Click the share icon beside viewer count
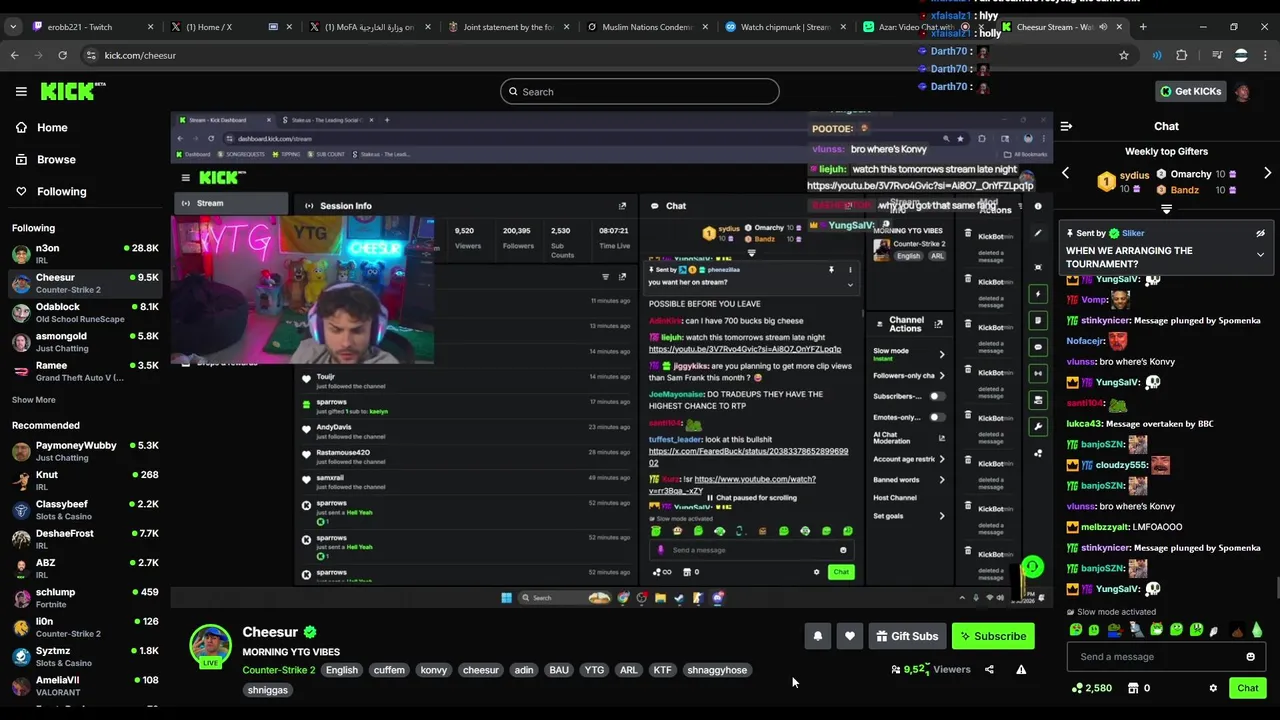 [989, 669]
